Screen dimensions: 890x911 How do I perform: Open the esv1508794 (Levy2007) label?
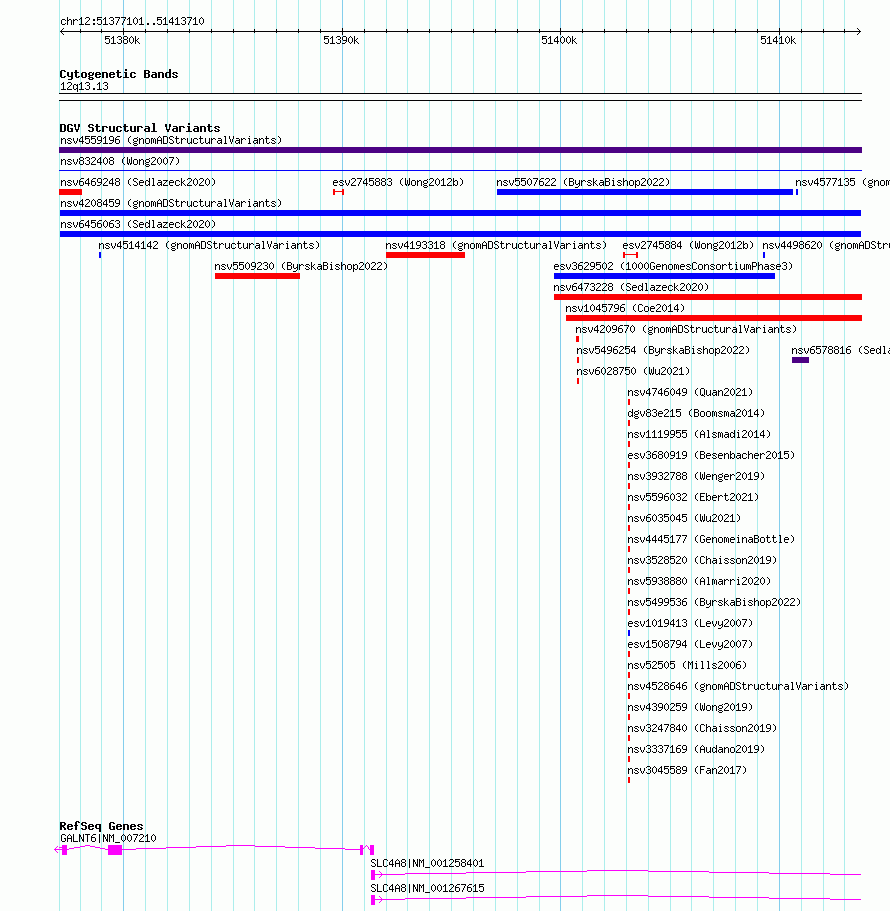click(x=690, y=644)
